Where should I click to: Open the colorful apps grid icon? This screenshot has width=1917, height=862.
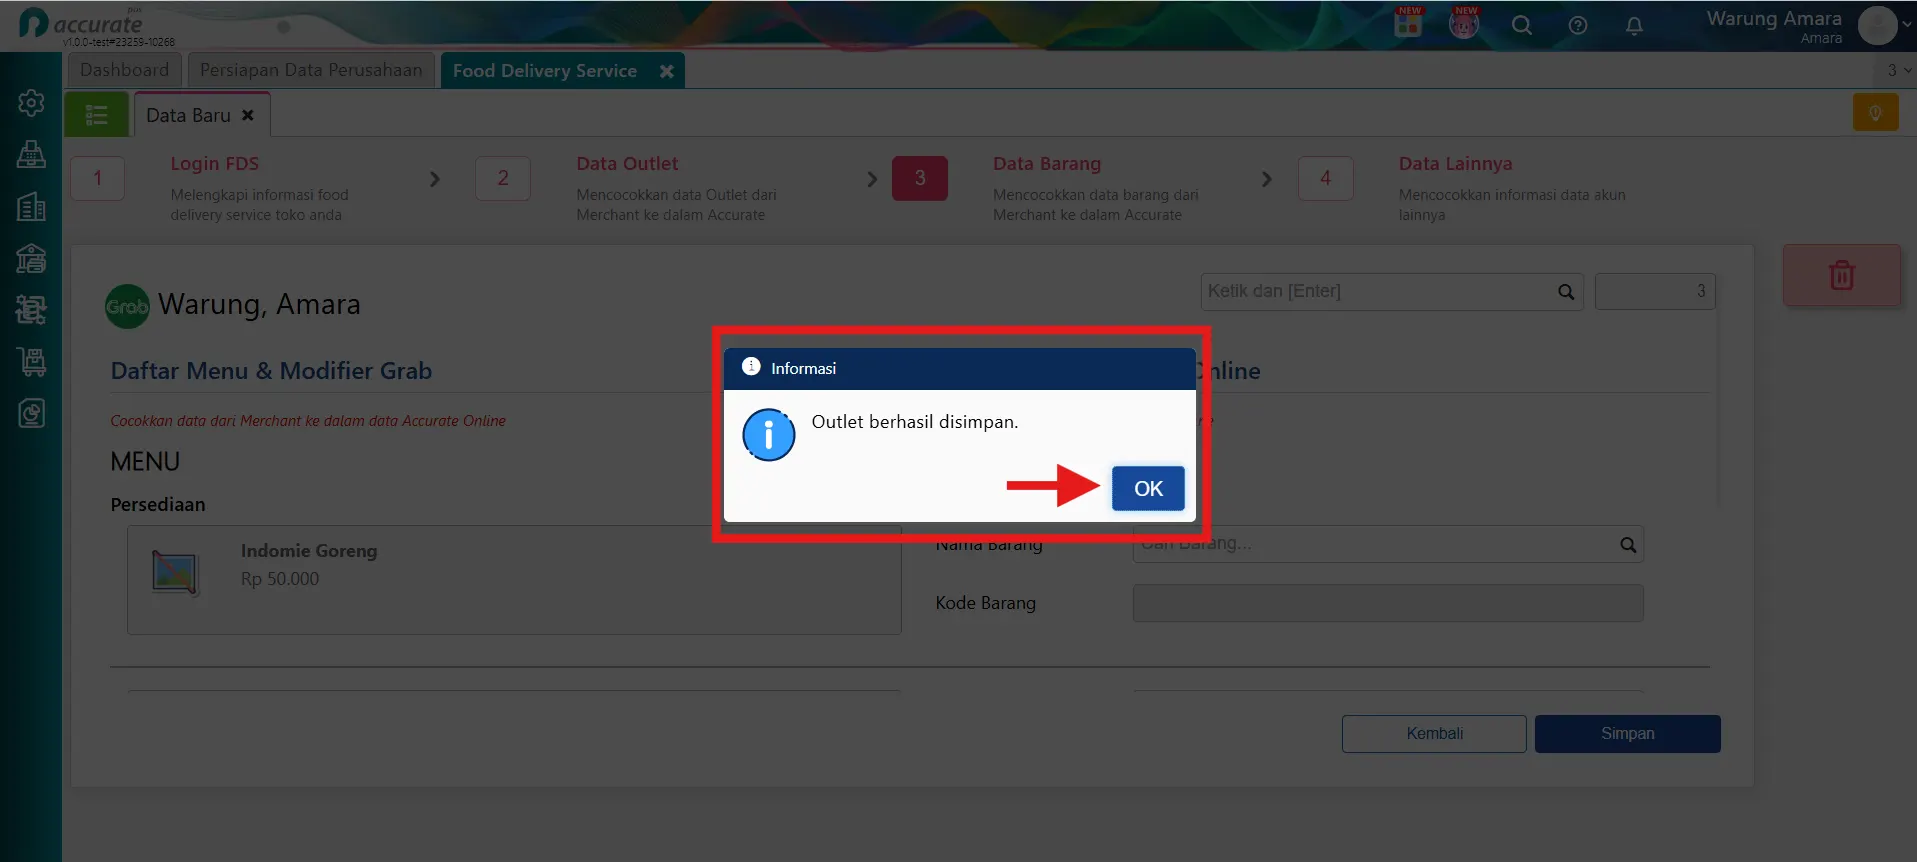pos(1408,23)
